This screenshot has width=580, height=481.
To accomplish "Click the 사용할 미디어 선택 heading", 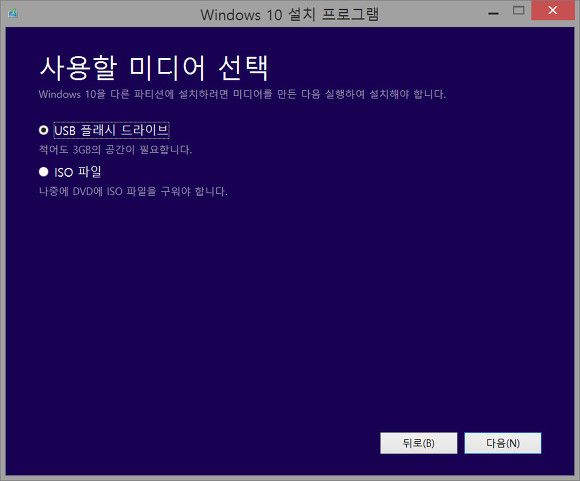I will (x=154, y=68).
